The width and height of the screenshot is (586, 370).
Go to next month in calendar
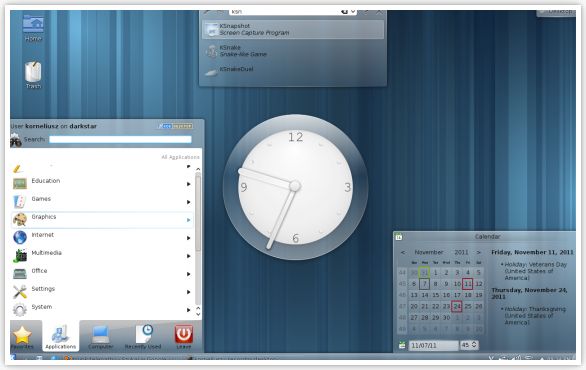(478, 253)
